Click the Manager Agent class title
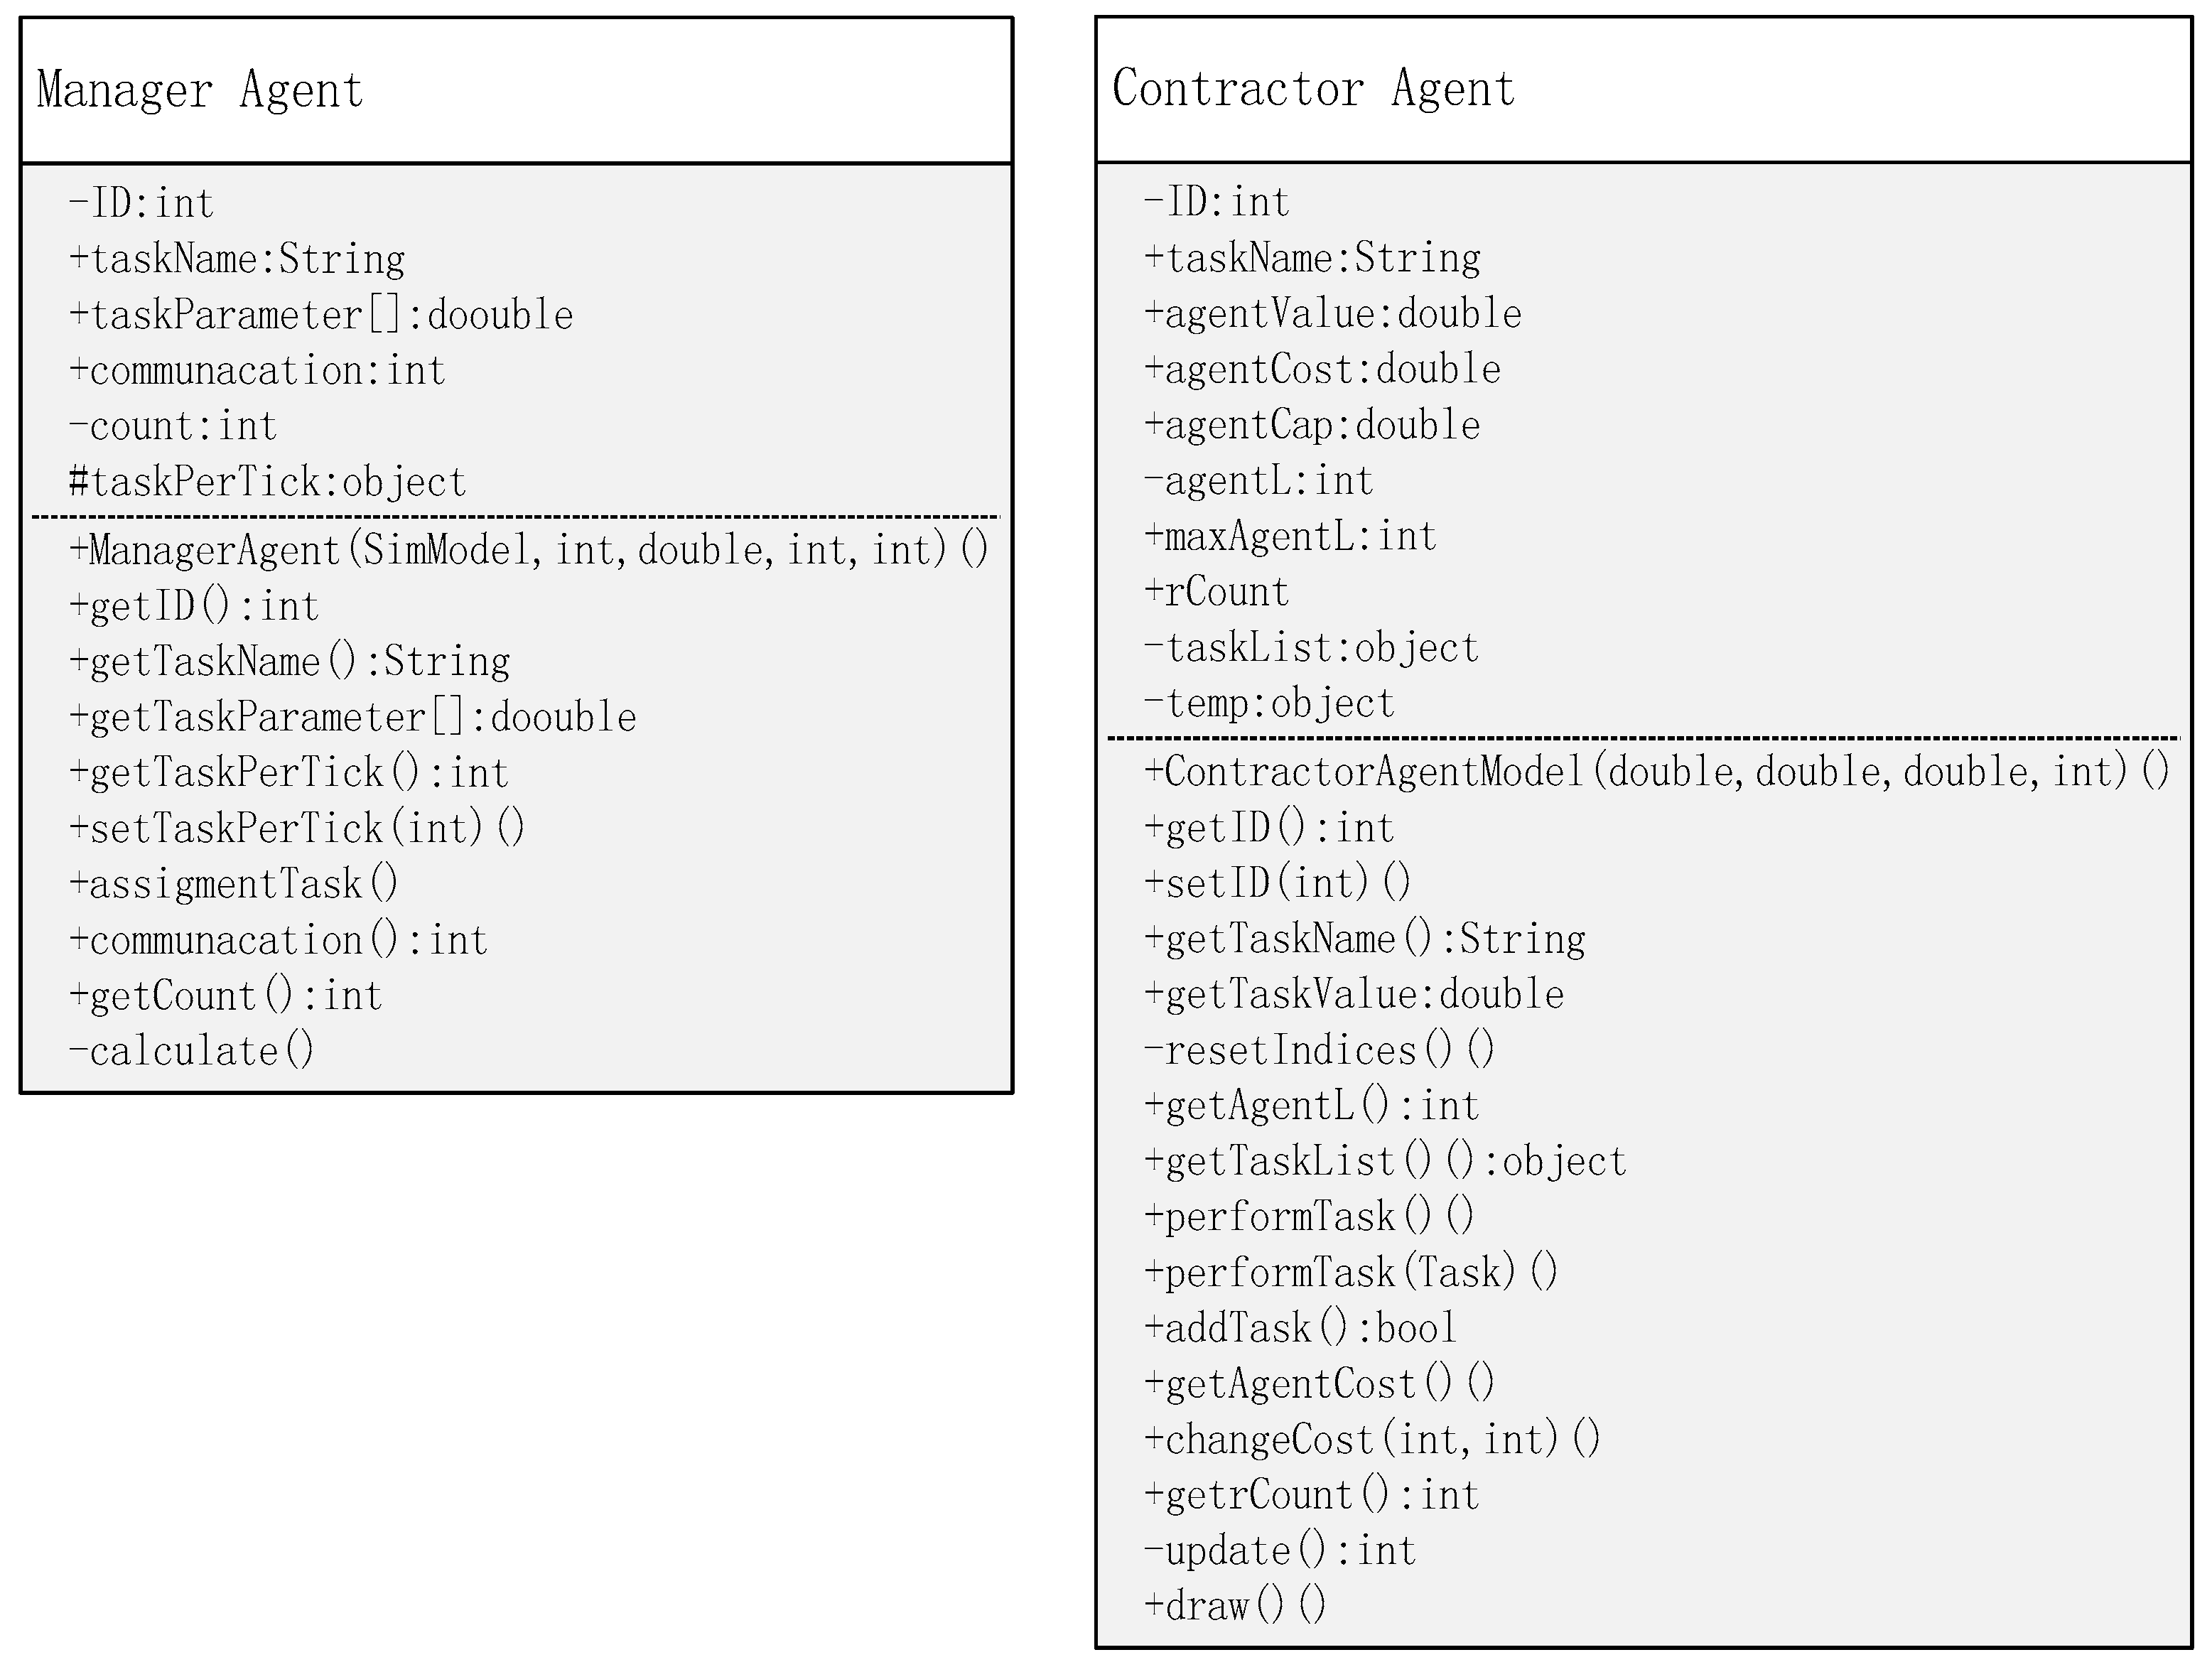 click(x=200, y=90)
